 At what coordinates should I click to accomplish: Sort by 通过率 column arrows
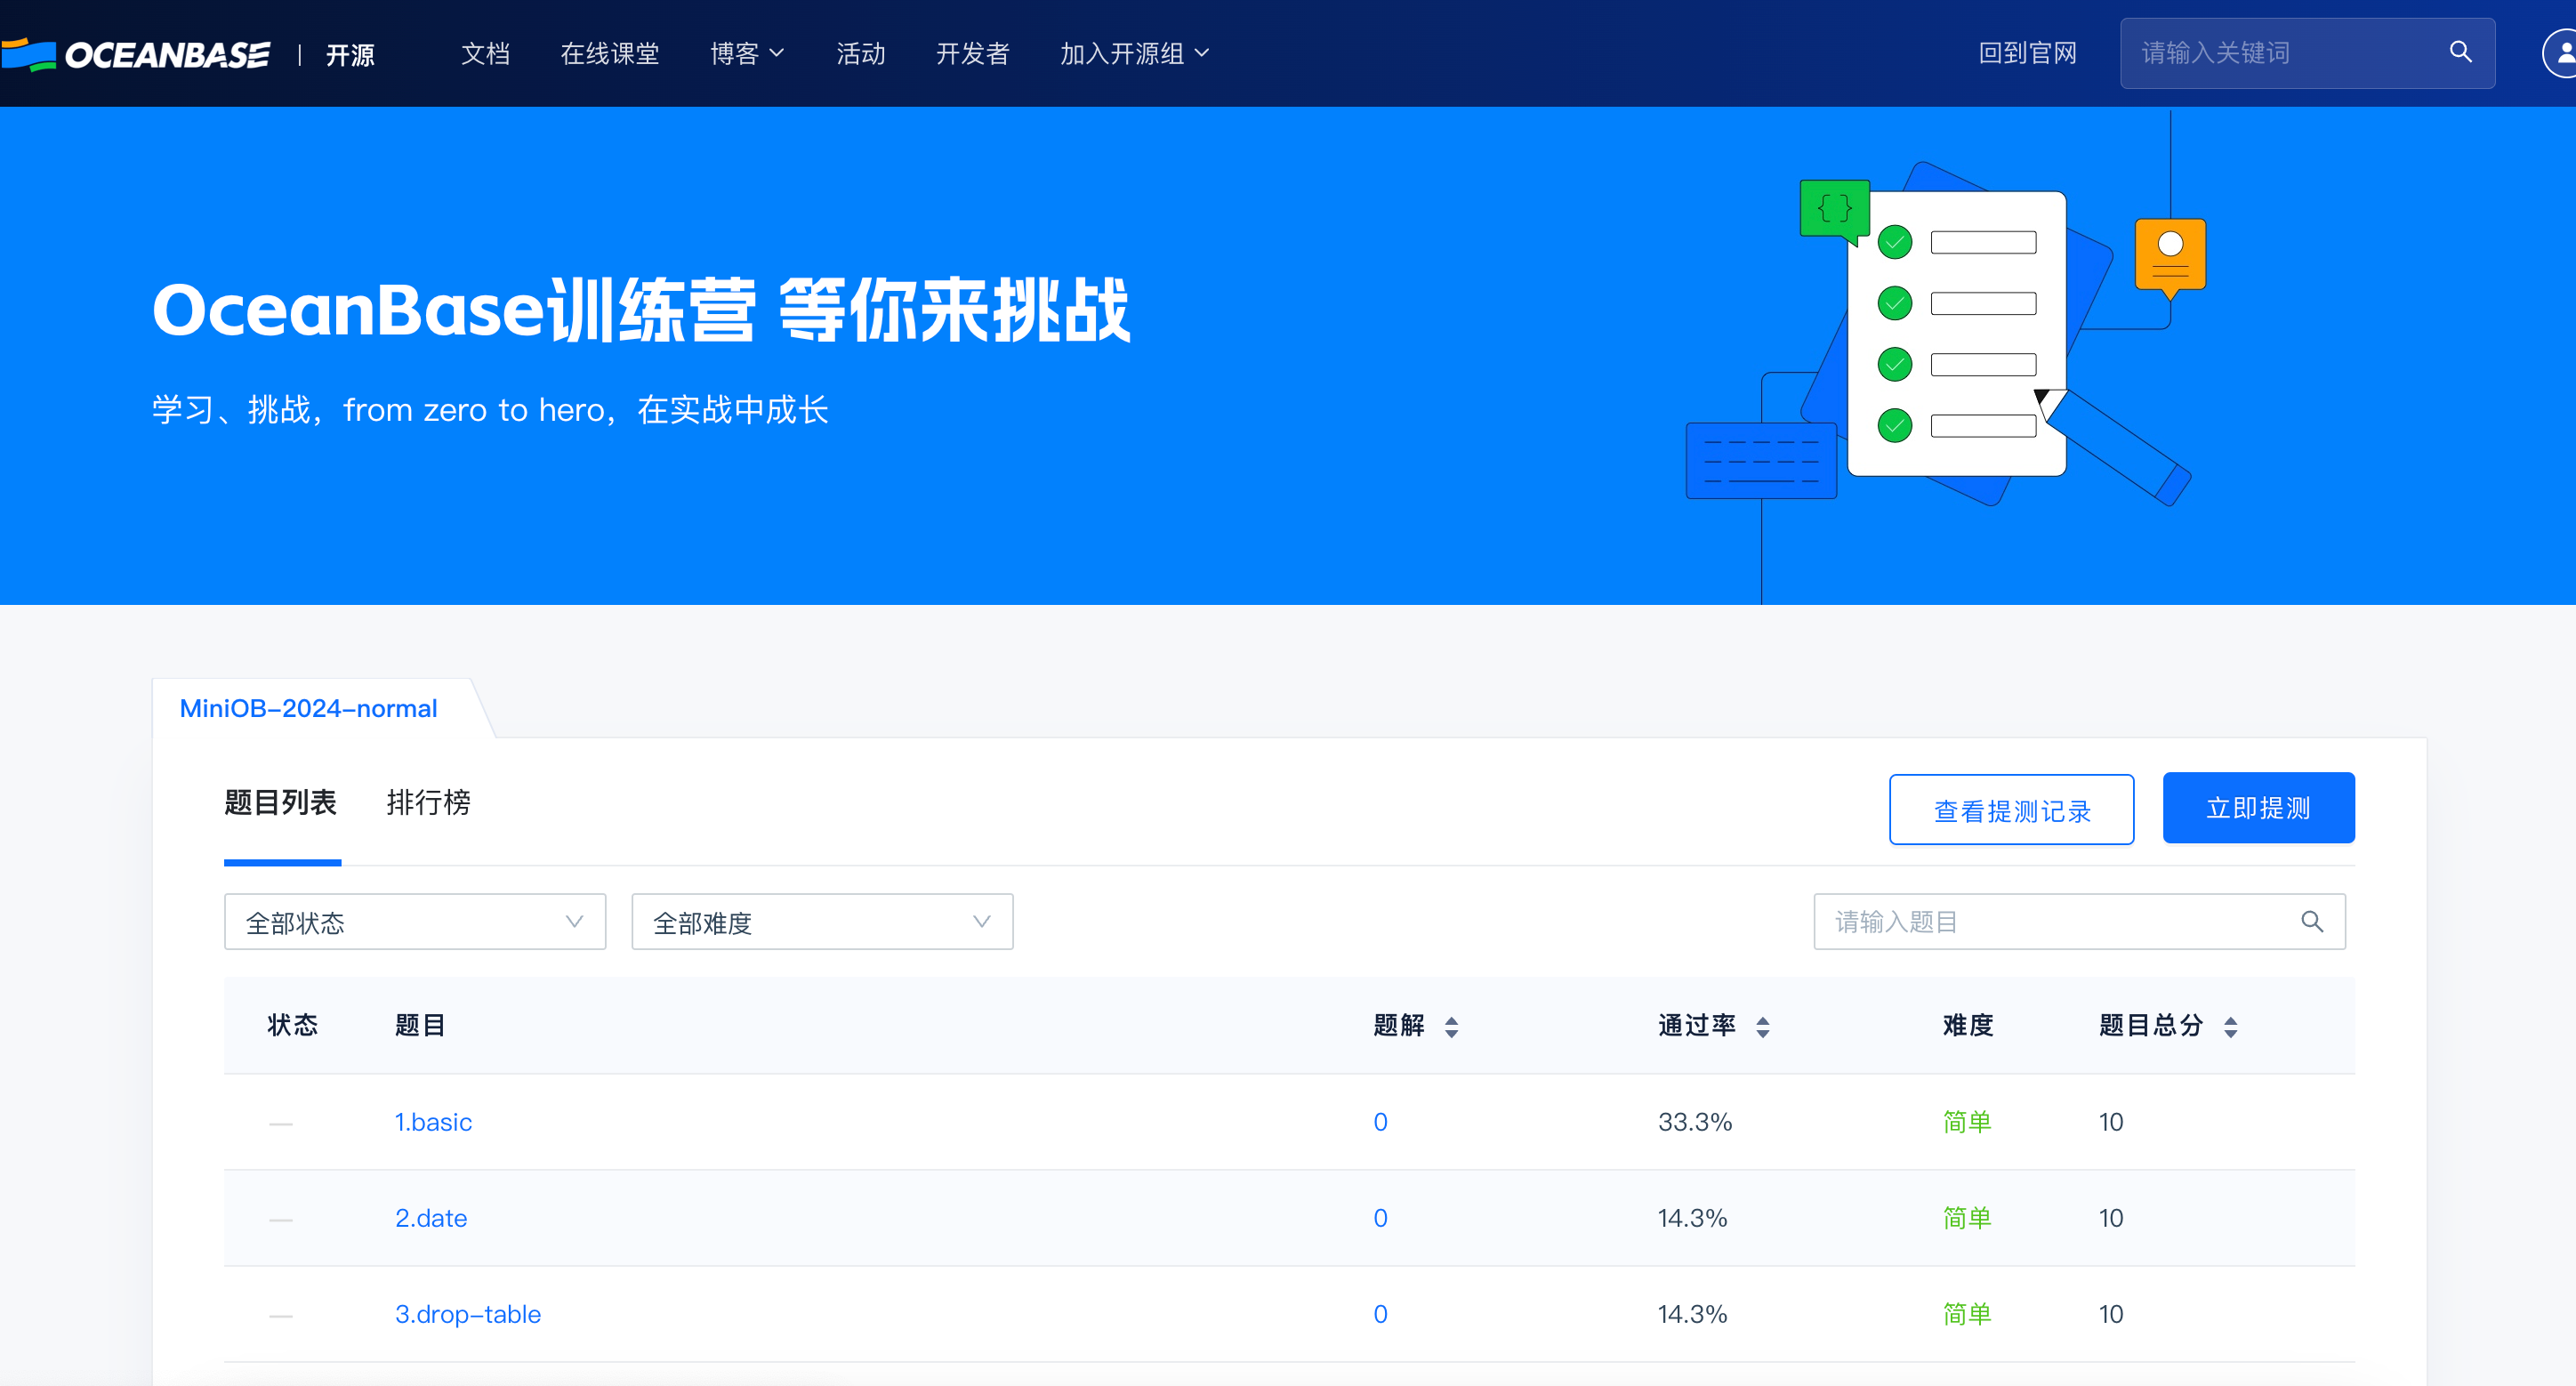1762,1026
